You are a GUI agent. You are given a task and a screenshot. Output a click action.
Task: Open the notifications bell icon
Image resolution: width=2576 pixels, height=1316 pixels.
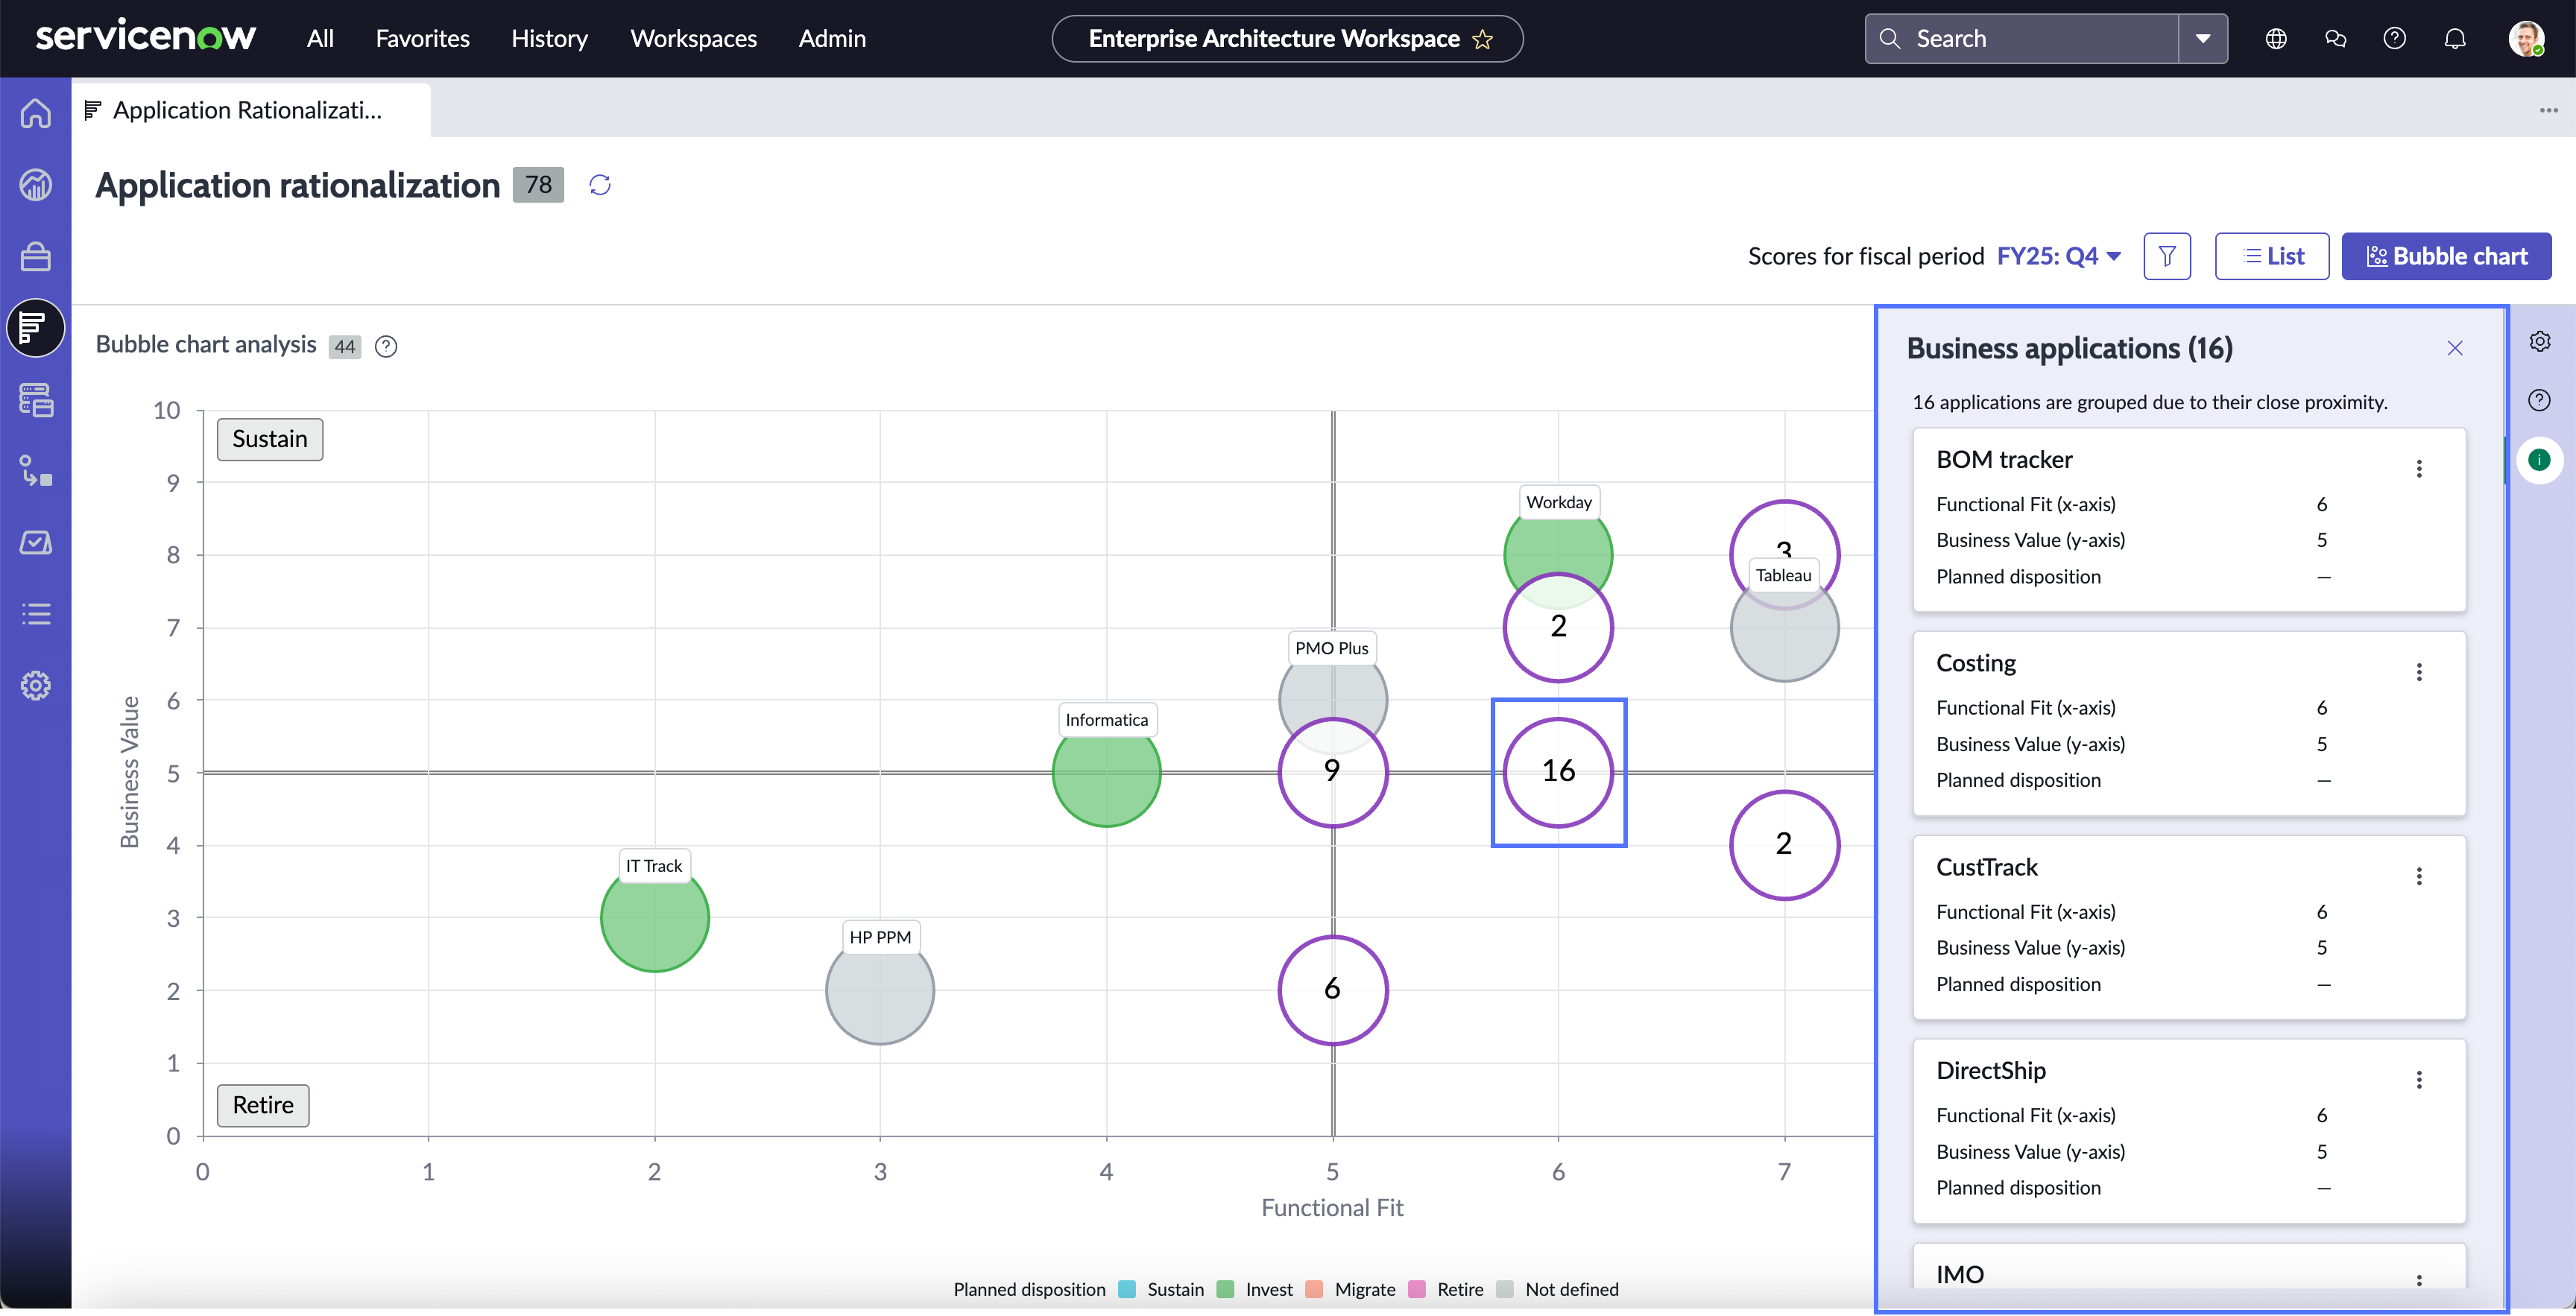tap(2455, 39)
